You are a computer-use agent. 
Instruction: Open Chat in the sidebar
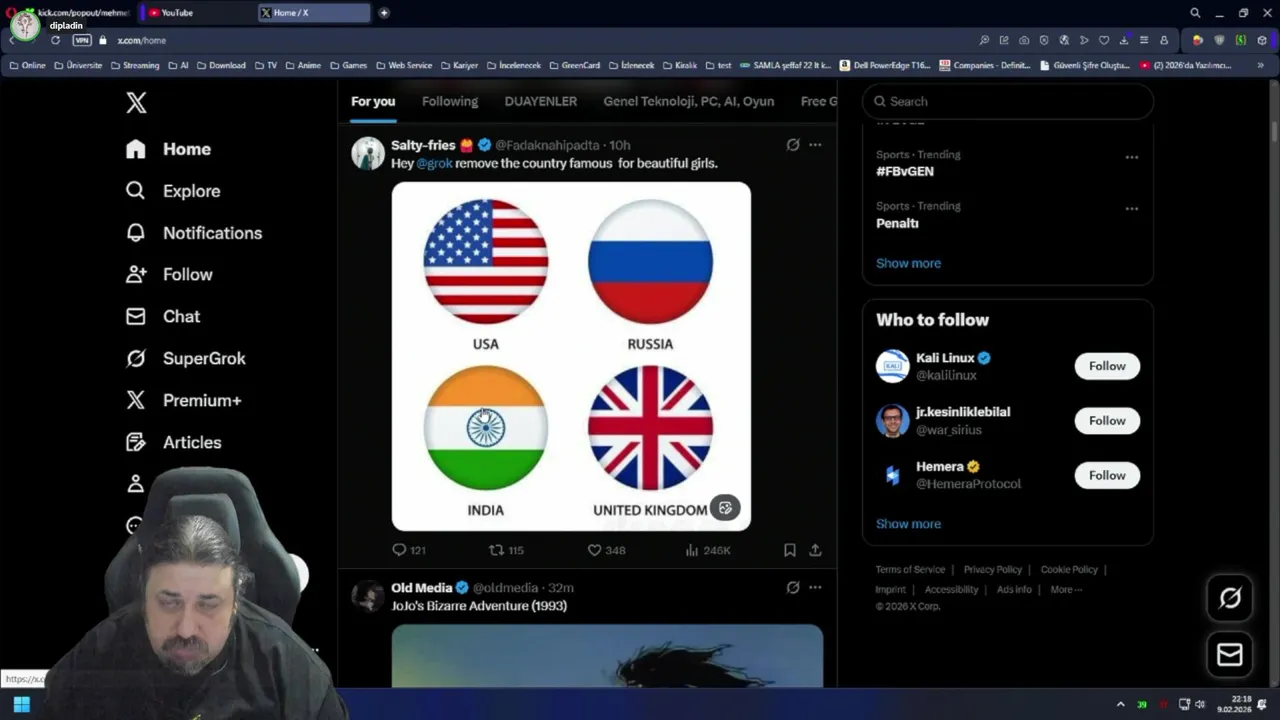(162, 316)
